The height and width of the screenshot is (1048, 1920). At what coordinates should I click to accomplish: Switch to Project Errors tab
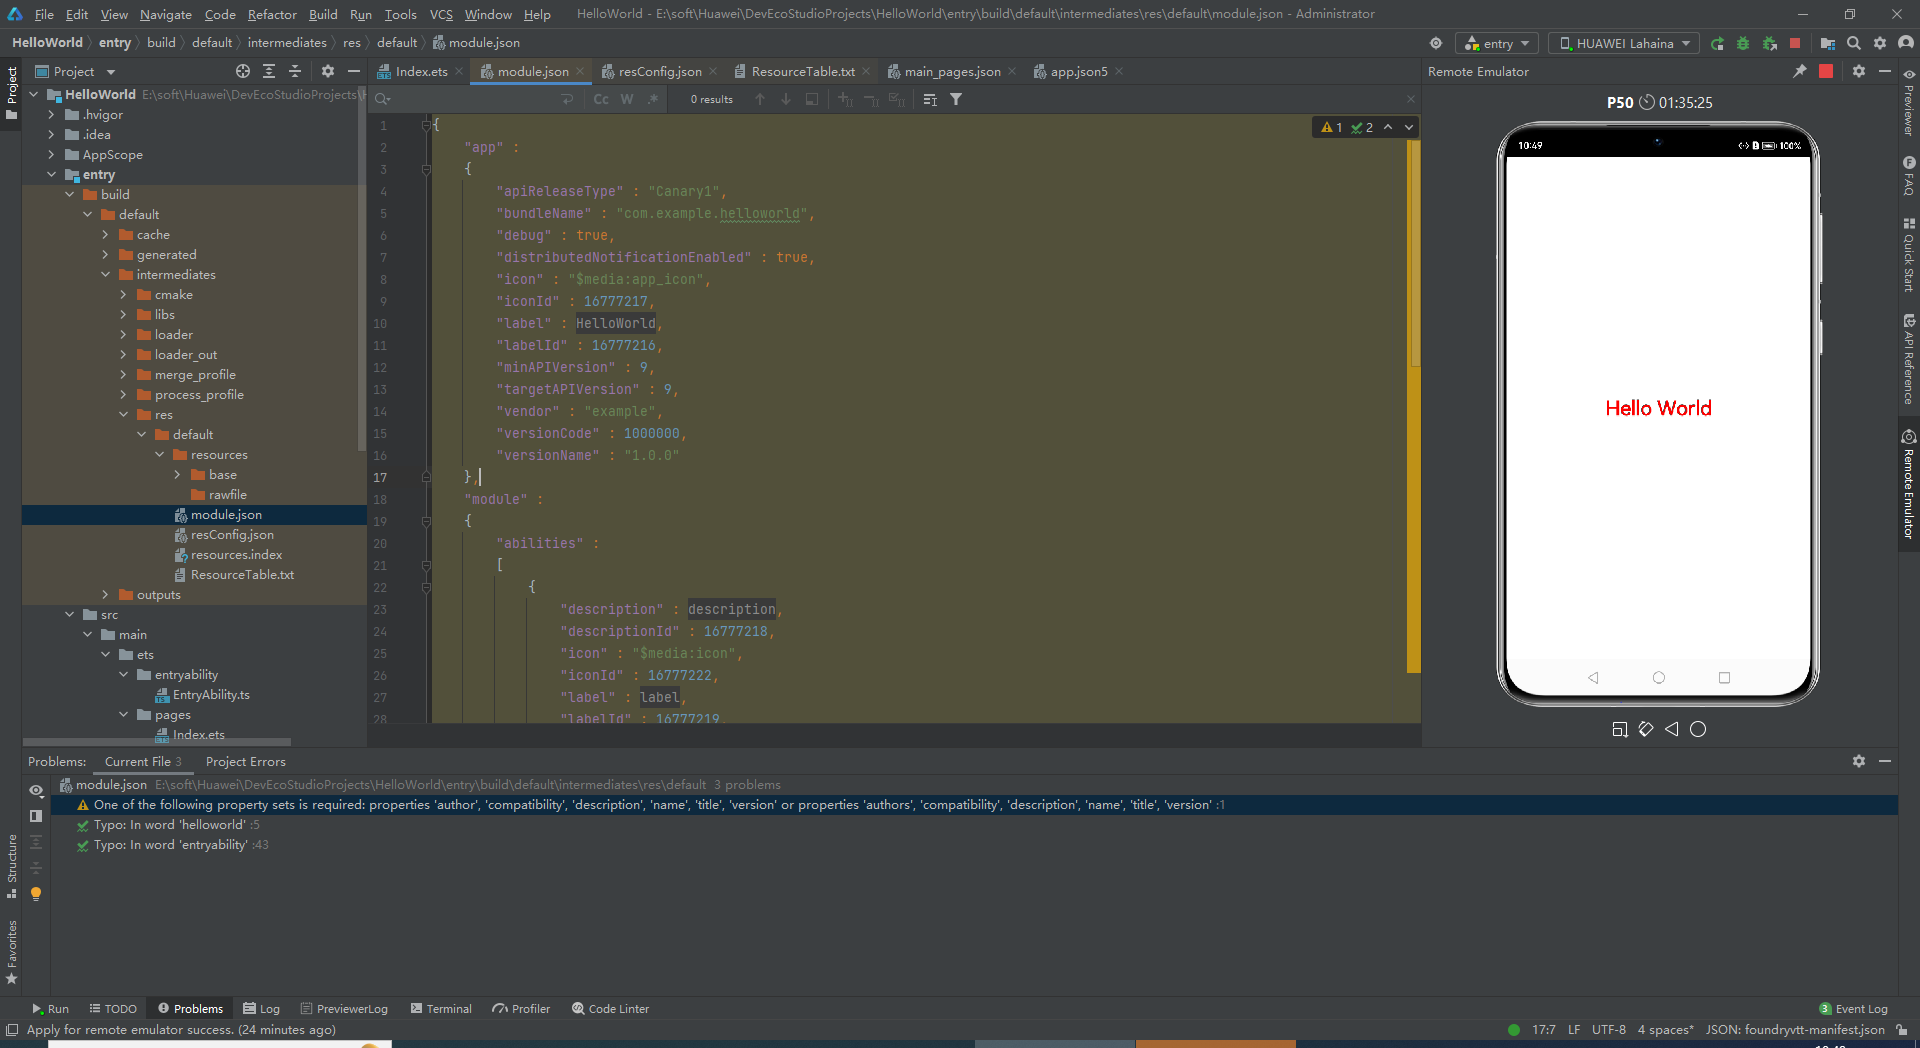pyautogui.click(x=245, y=761)
